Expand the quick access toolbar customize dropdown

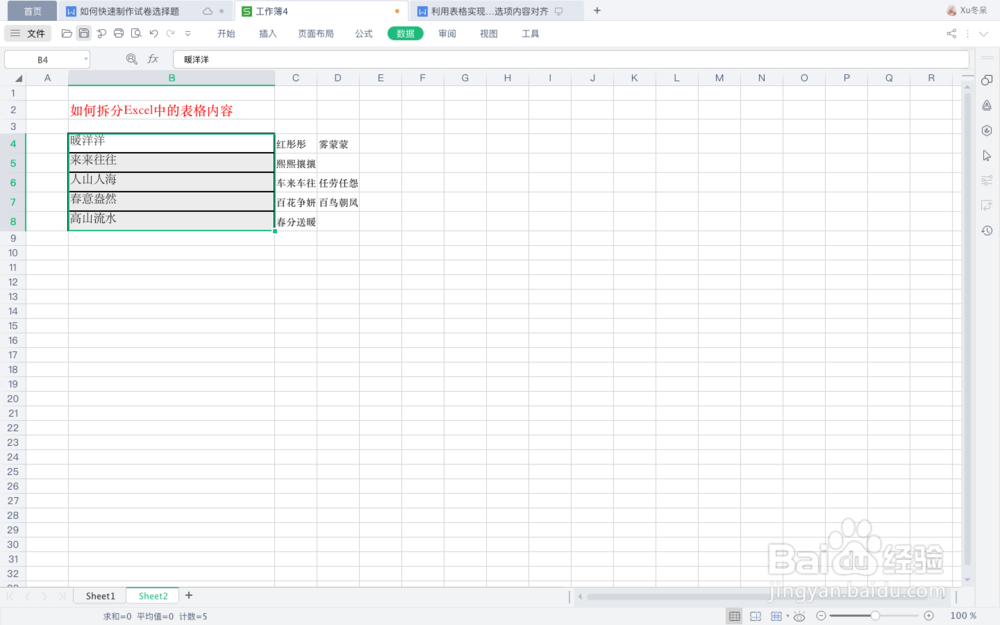coord(187,32)
